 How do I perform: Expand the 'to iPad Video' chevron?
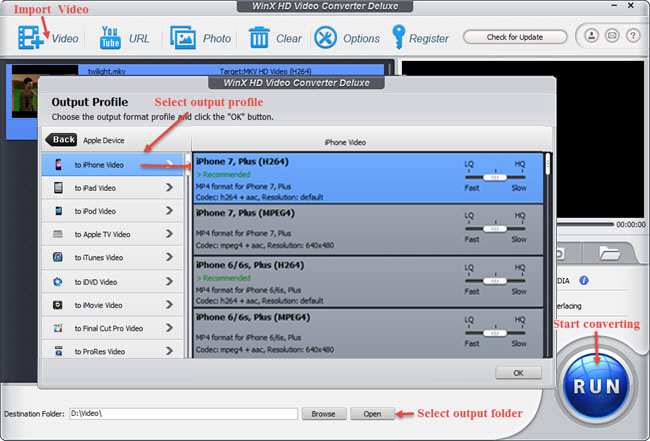169,187
